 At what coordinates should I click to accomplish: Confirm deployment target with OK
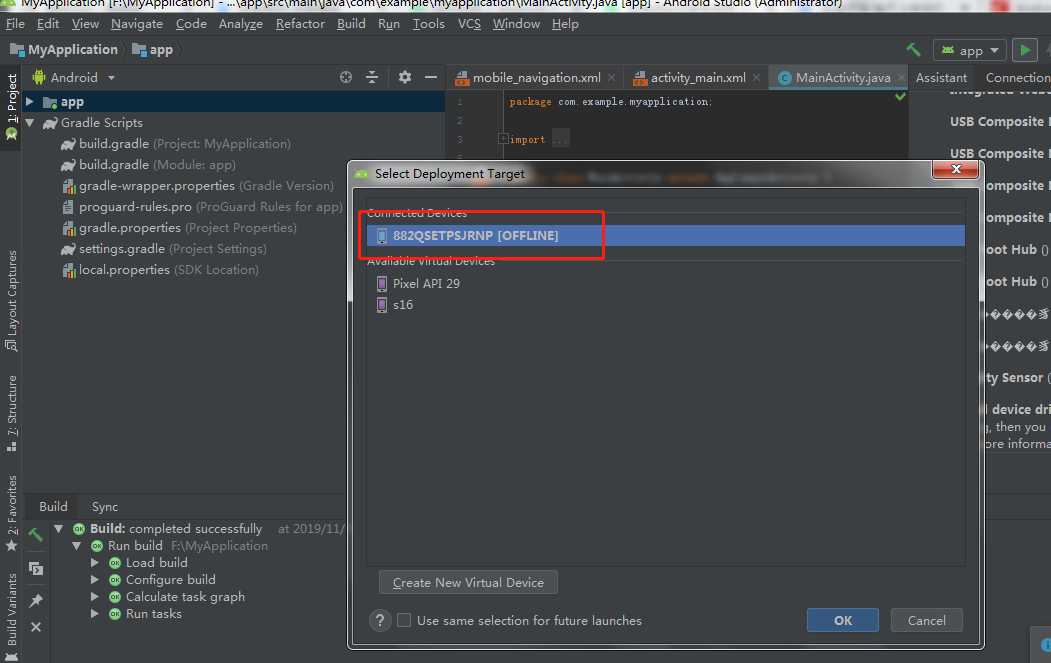(x=843, y=621)
